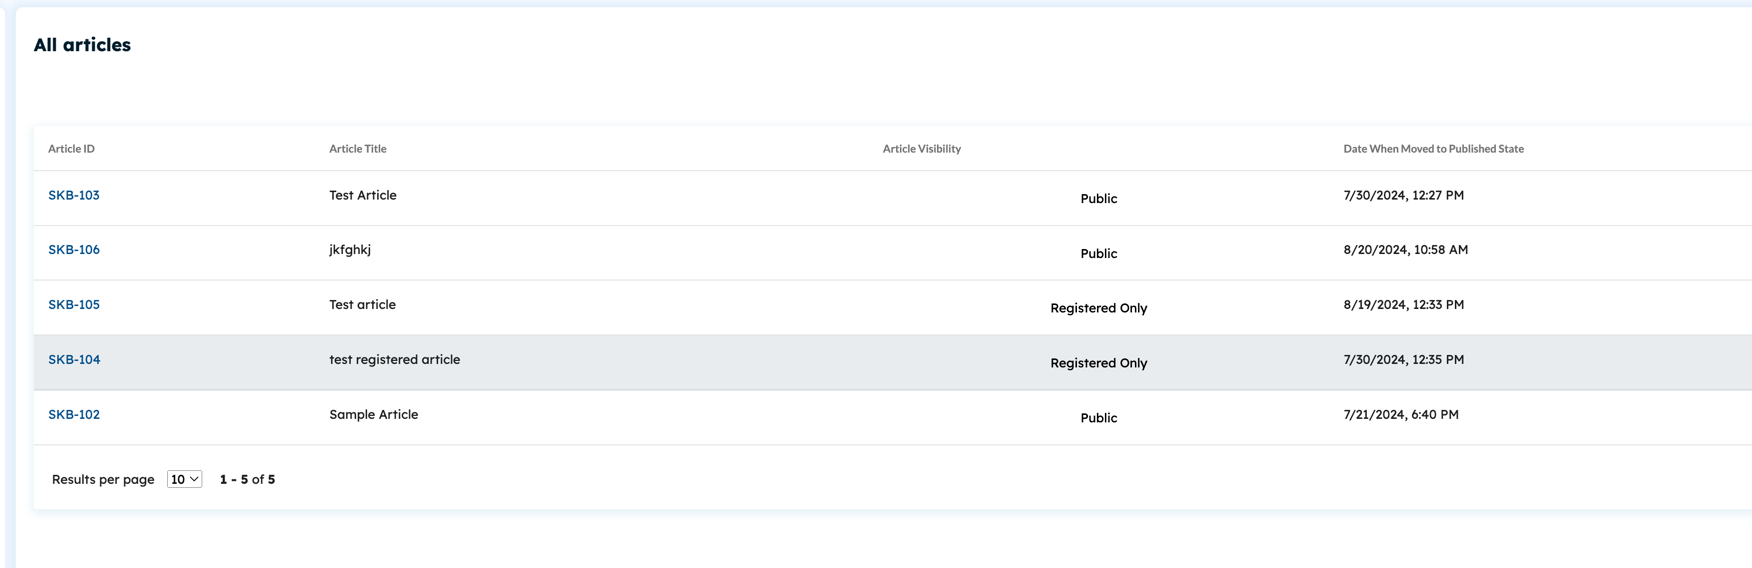Screen dimensions: 1752x568
Task: Click the 8/20/2024, 10:58 AM date cell
Action: (x=1406, y=250)
